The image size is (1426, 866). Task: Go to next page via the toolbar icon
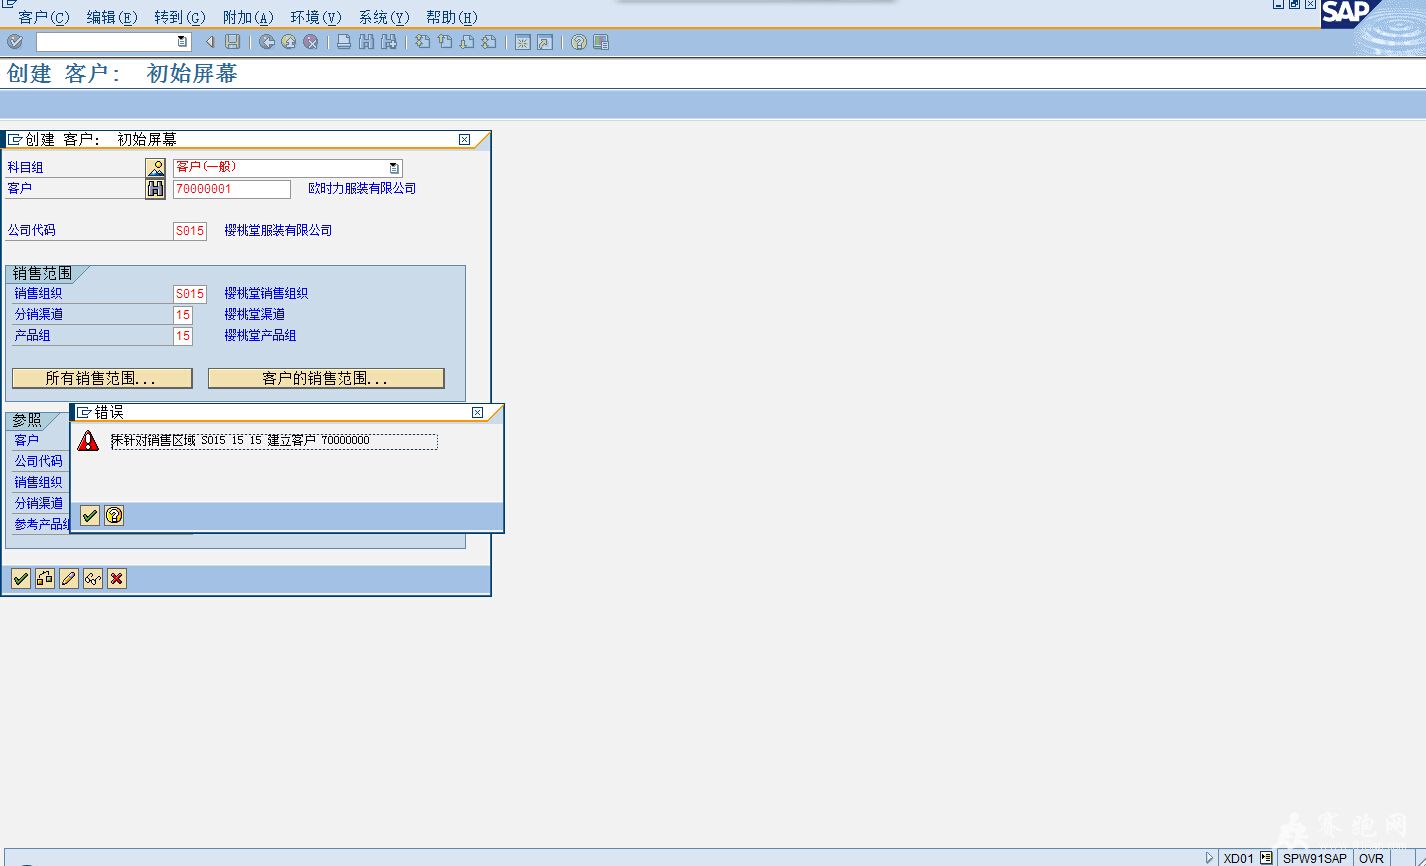[x=467, y=42]
